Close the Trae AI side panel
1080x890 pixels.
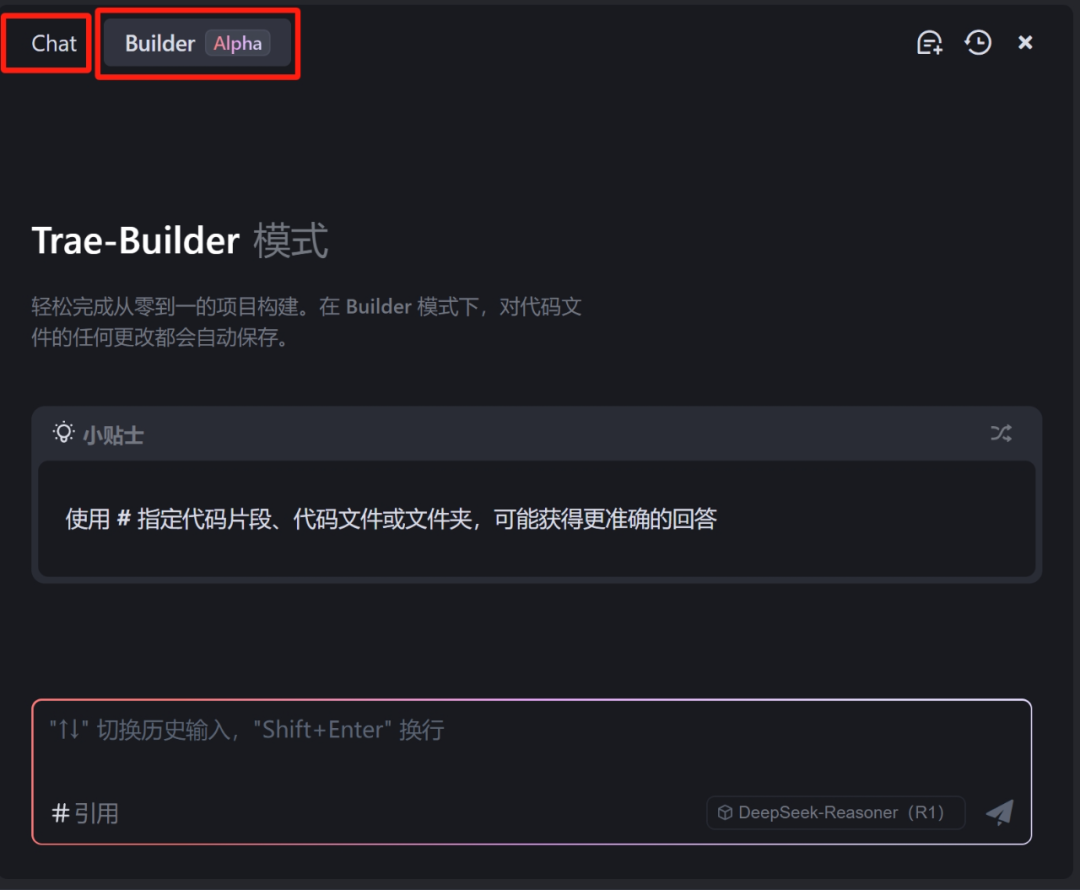(x=1025, y=43)
